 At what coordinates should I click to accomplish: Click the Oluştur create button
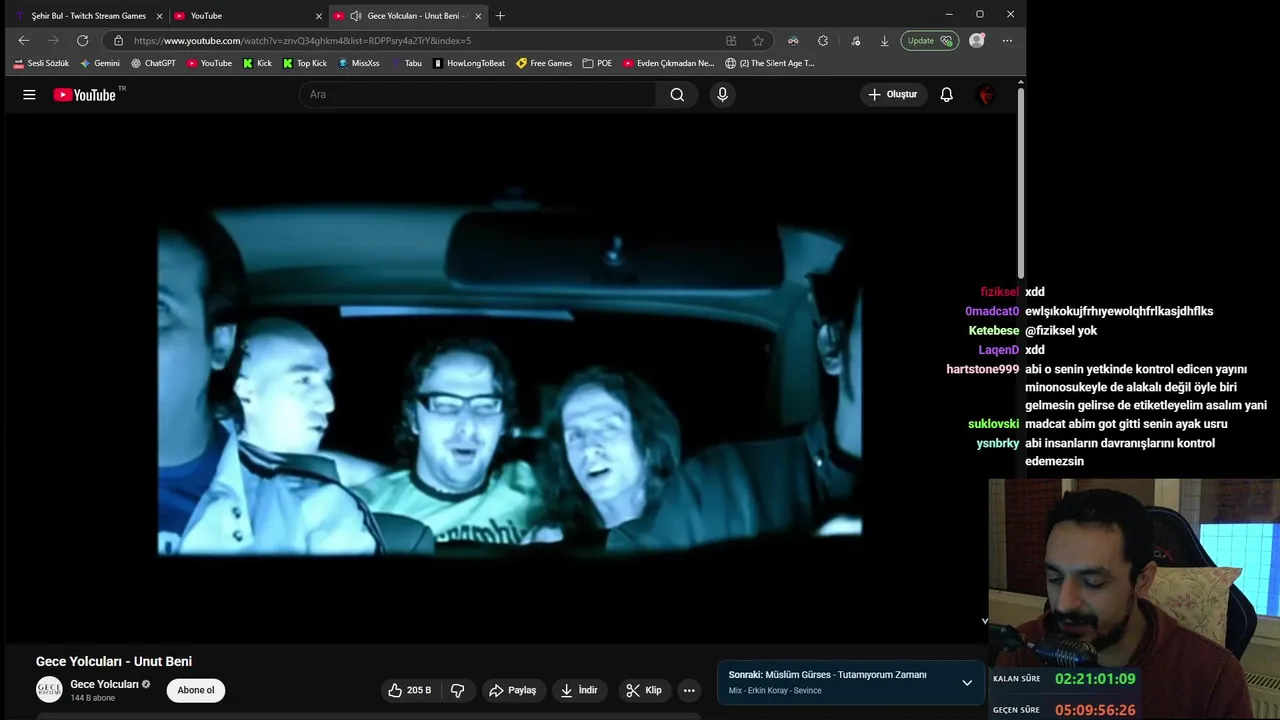893,94
